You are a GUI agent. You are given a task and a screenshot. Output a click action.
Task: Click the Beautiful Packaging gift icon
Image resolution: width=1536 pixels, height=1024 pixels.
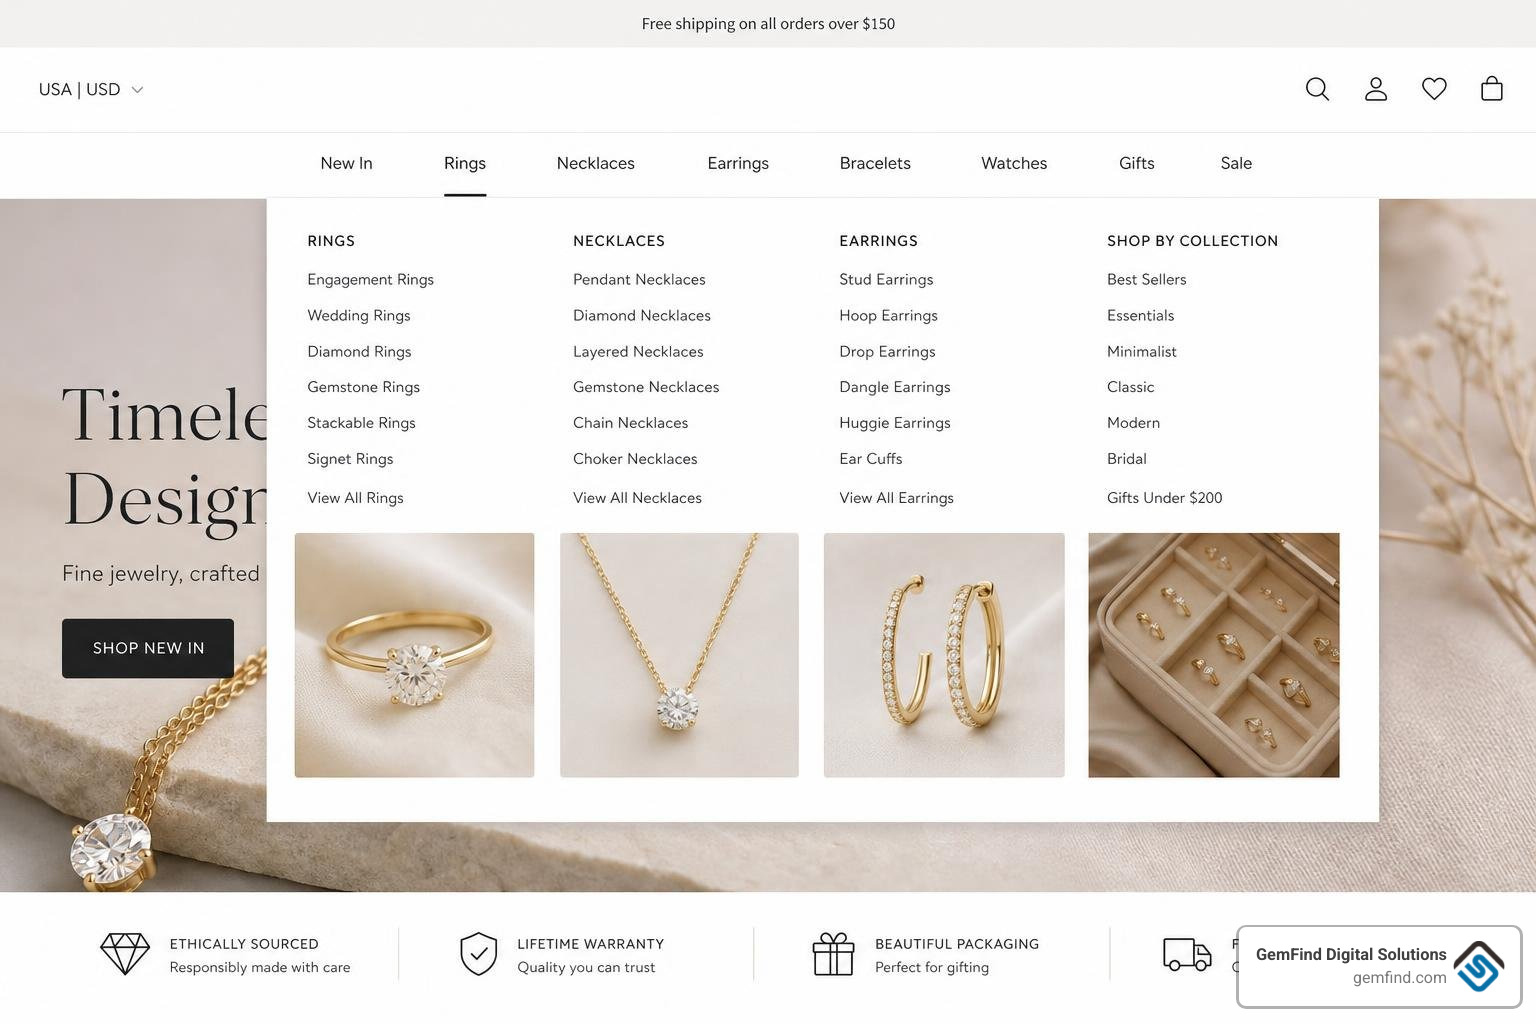tap(833, 954)
